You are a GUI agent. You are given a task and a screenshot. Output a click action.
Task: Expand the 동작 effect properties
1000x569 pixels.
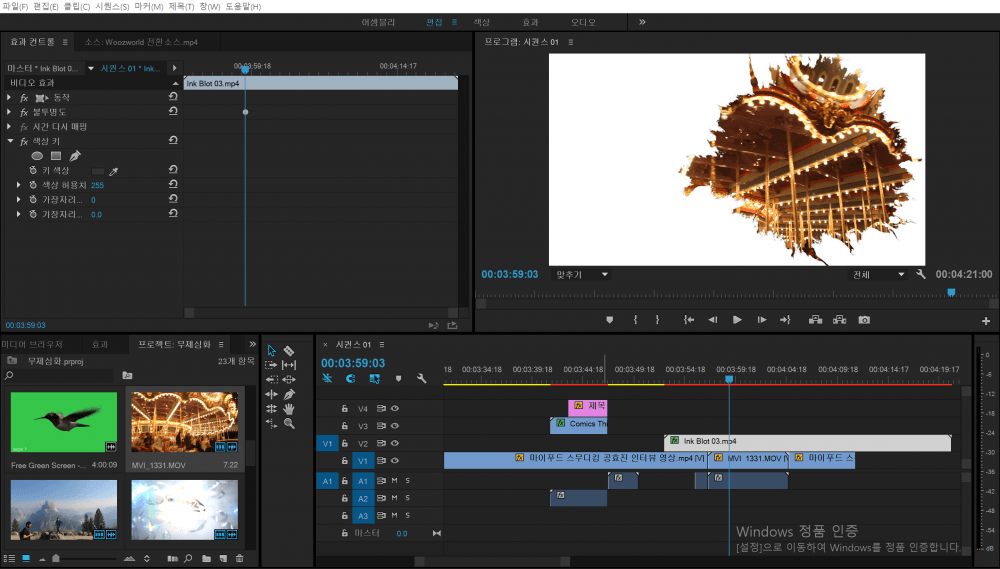pyautogui.click(x=9, y=98)
